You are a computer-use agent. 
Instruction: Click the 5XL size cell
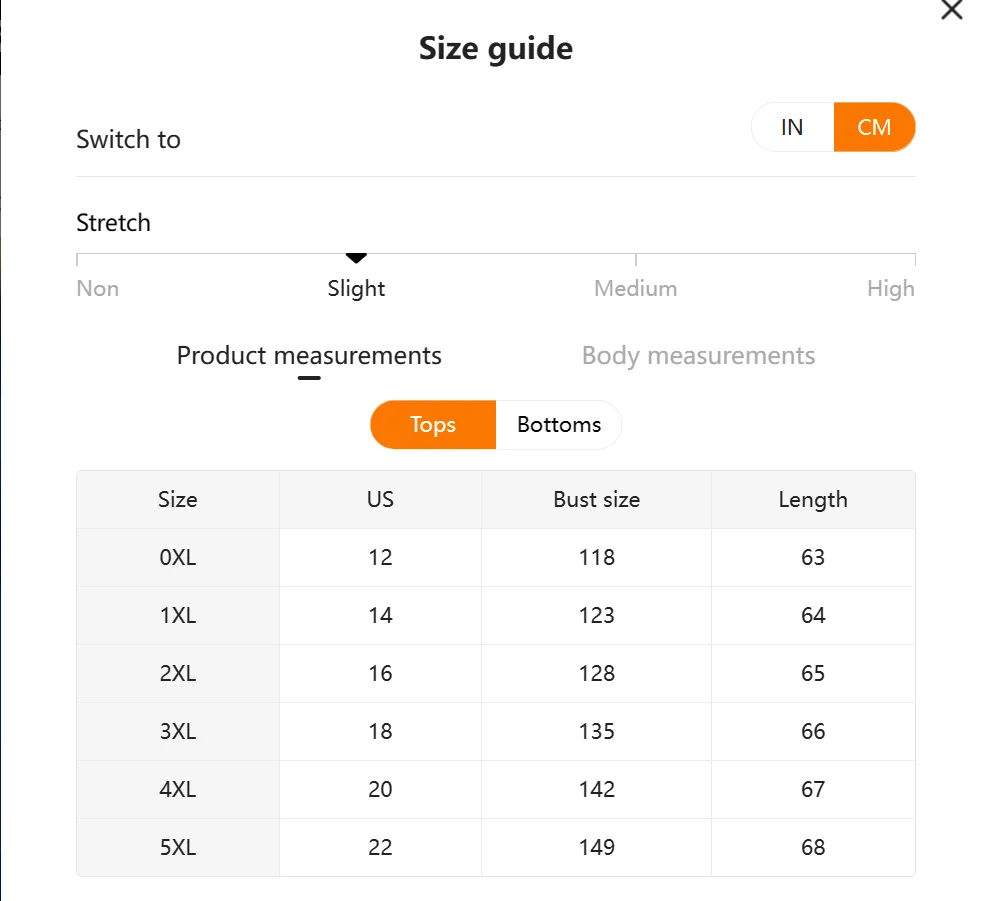pyautogui.click(x=178, y=848)
